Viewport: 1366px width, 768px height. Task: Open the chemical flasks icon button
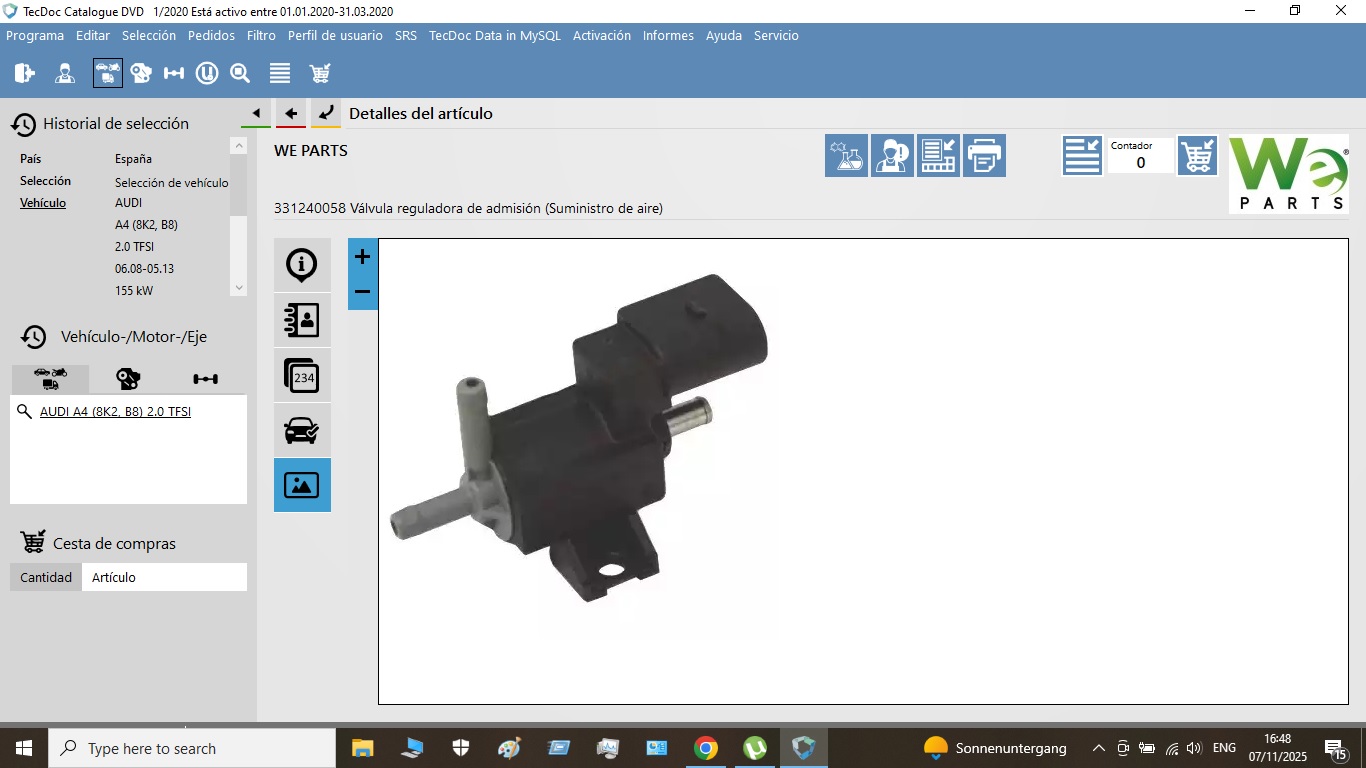coord(846,156)
